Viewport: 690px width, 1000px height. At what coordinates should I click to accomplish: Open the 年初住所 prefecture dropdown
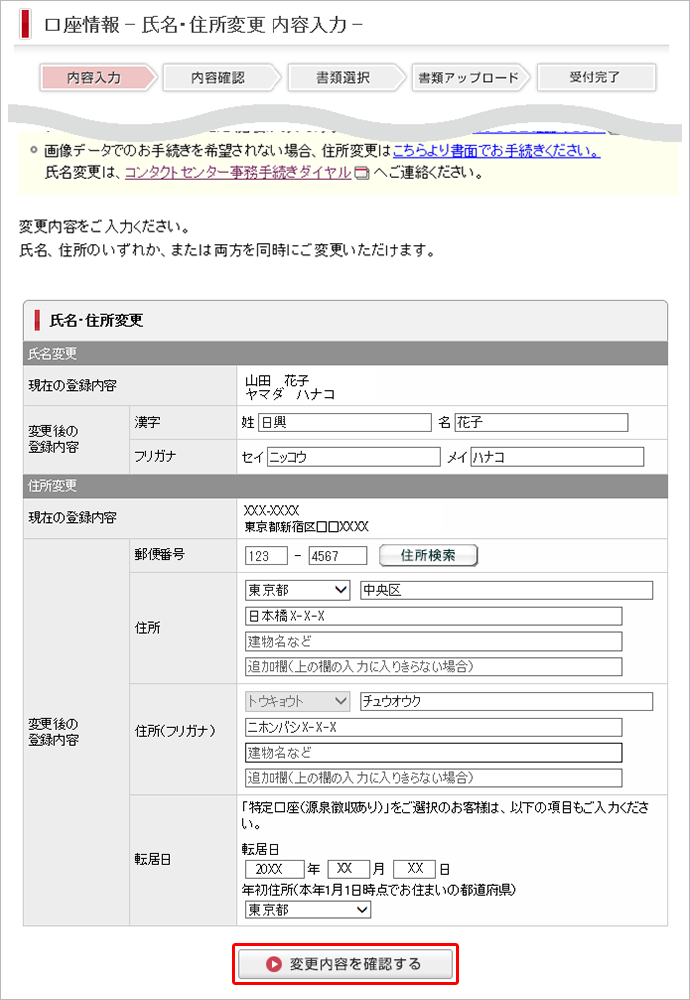308,909
